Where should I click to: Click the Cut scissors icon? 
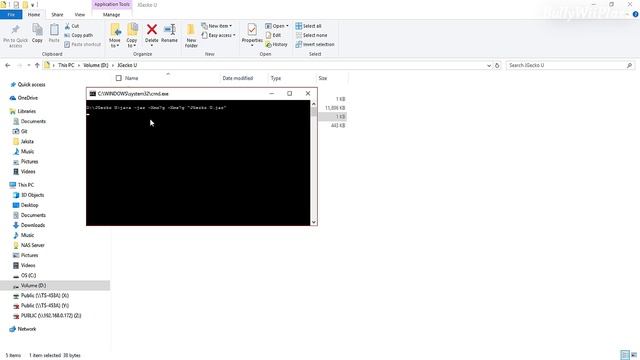(67, 26)
